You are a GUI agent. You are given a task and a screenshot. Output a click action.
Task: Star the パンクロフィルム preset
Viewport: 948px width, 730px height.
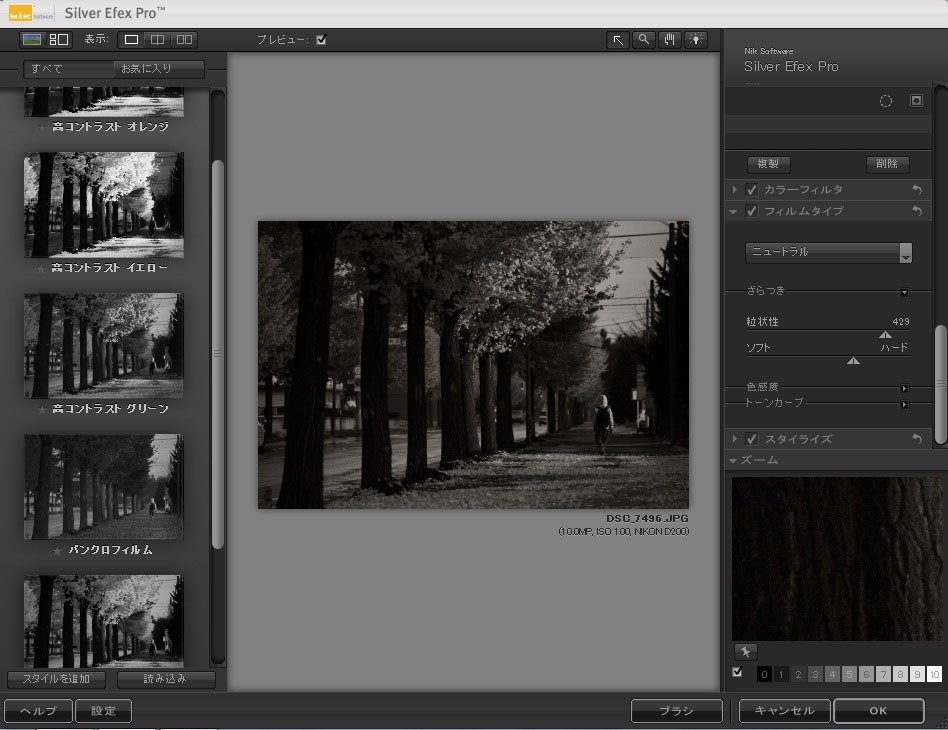57,551
